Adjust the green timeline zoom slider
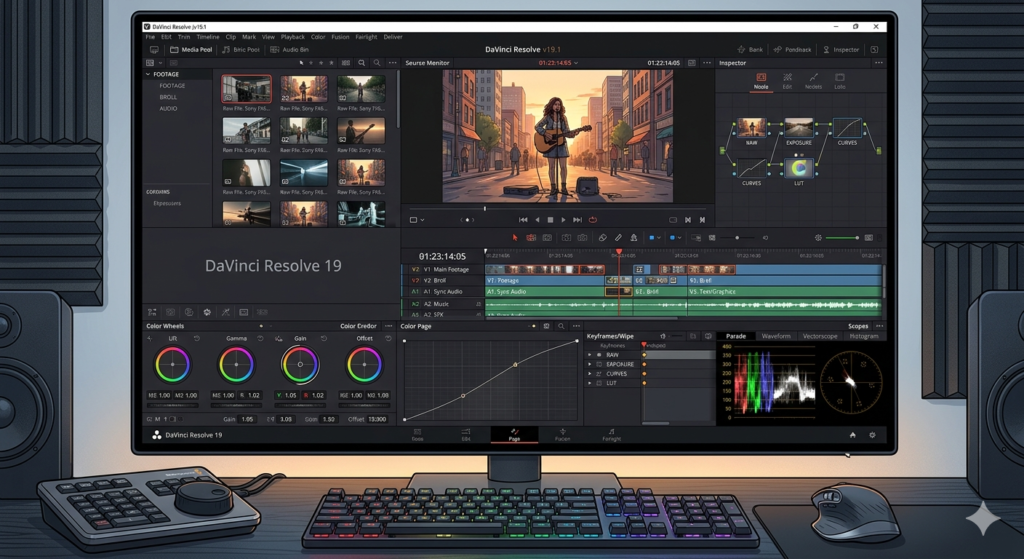The image size is (1024, 559). (x=842, y=238)
